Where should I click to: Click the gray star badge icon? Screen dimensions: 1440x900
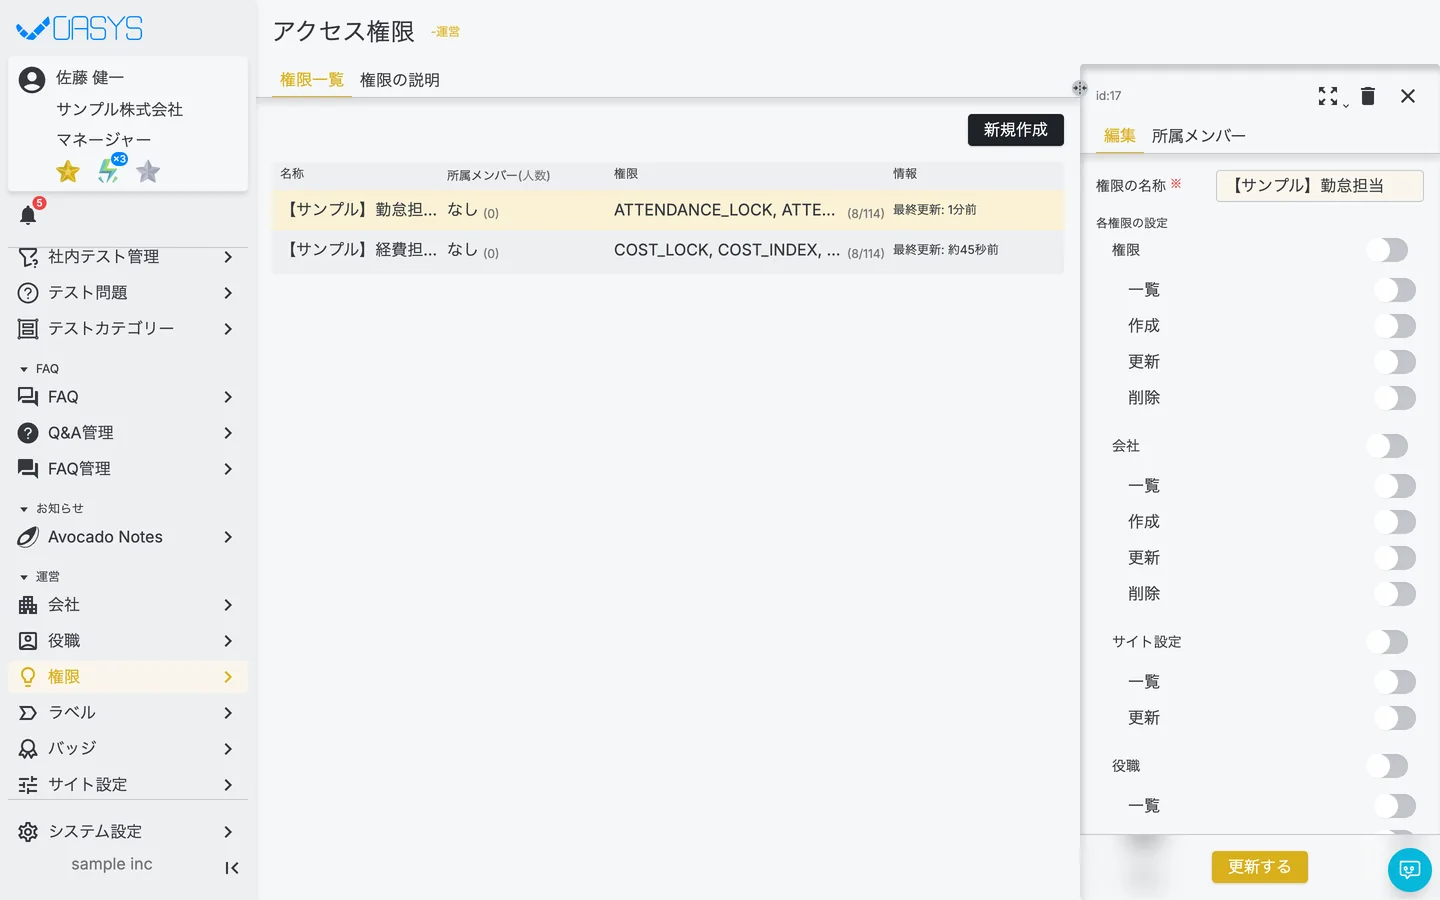(x=148, y=172)
